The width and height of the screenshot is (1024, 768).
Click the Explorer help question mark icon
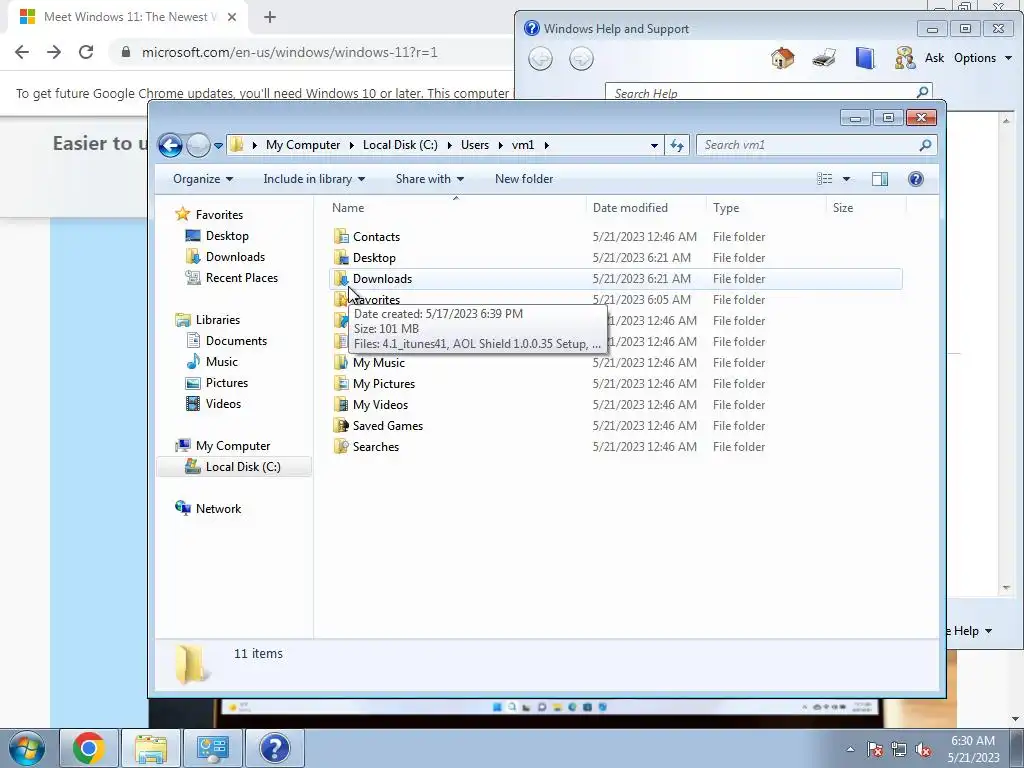pos(916,179)
